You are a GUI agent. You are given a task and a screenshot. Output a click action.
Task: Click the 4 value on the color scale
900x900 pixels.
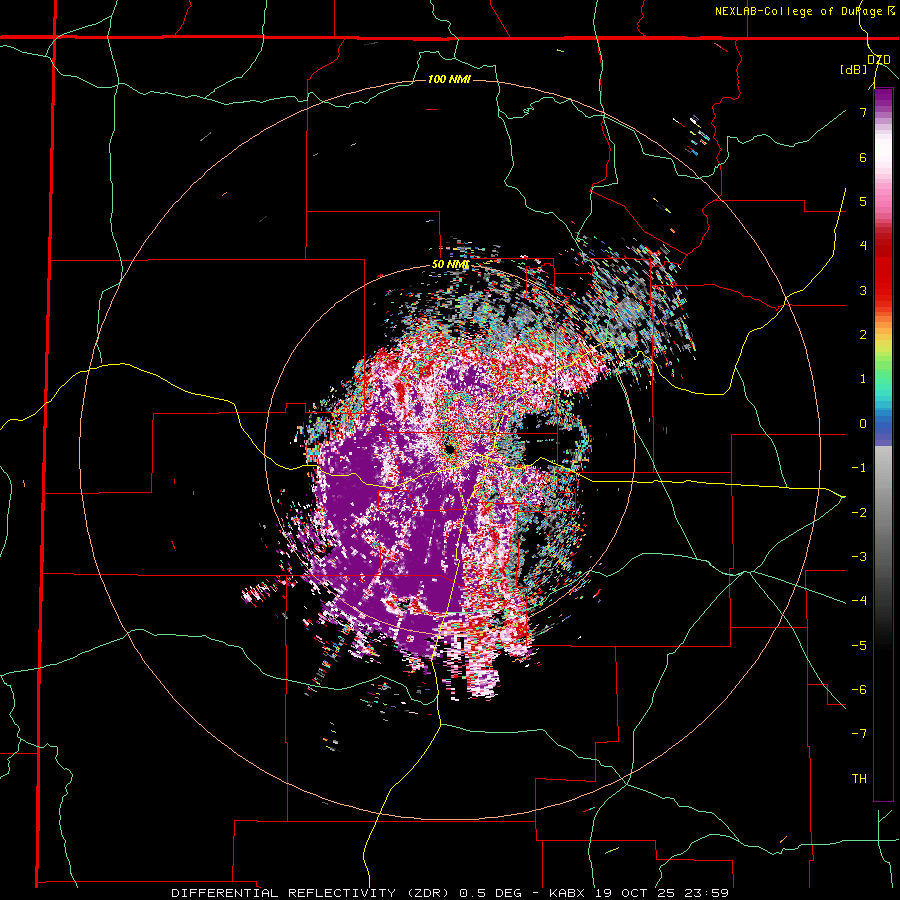[x=863, y=246]
